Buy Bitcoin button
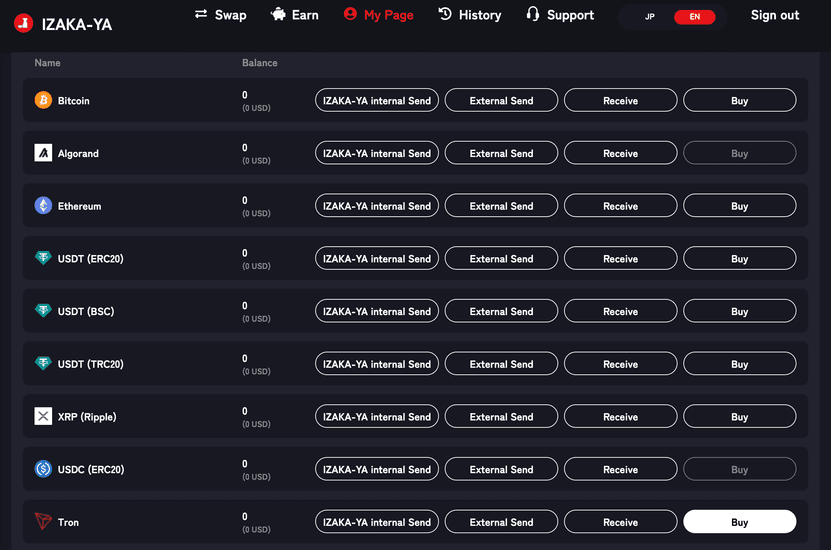The height and width of the screenshot is (550, 831). click(x=740, y=100)
